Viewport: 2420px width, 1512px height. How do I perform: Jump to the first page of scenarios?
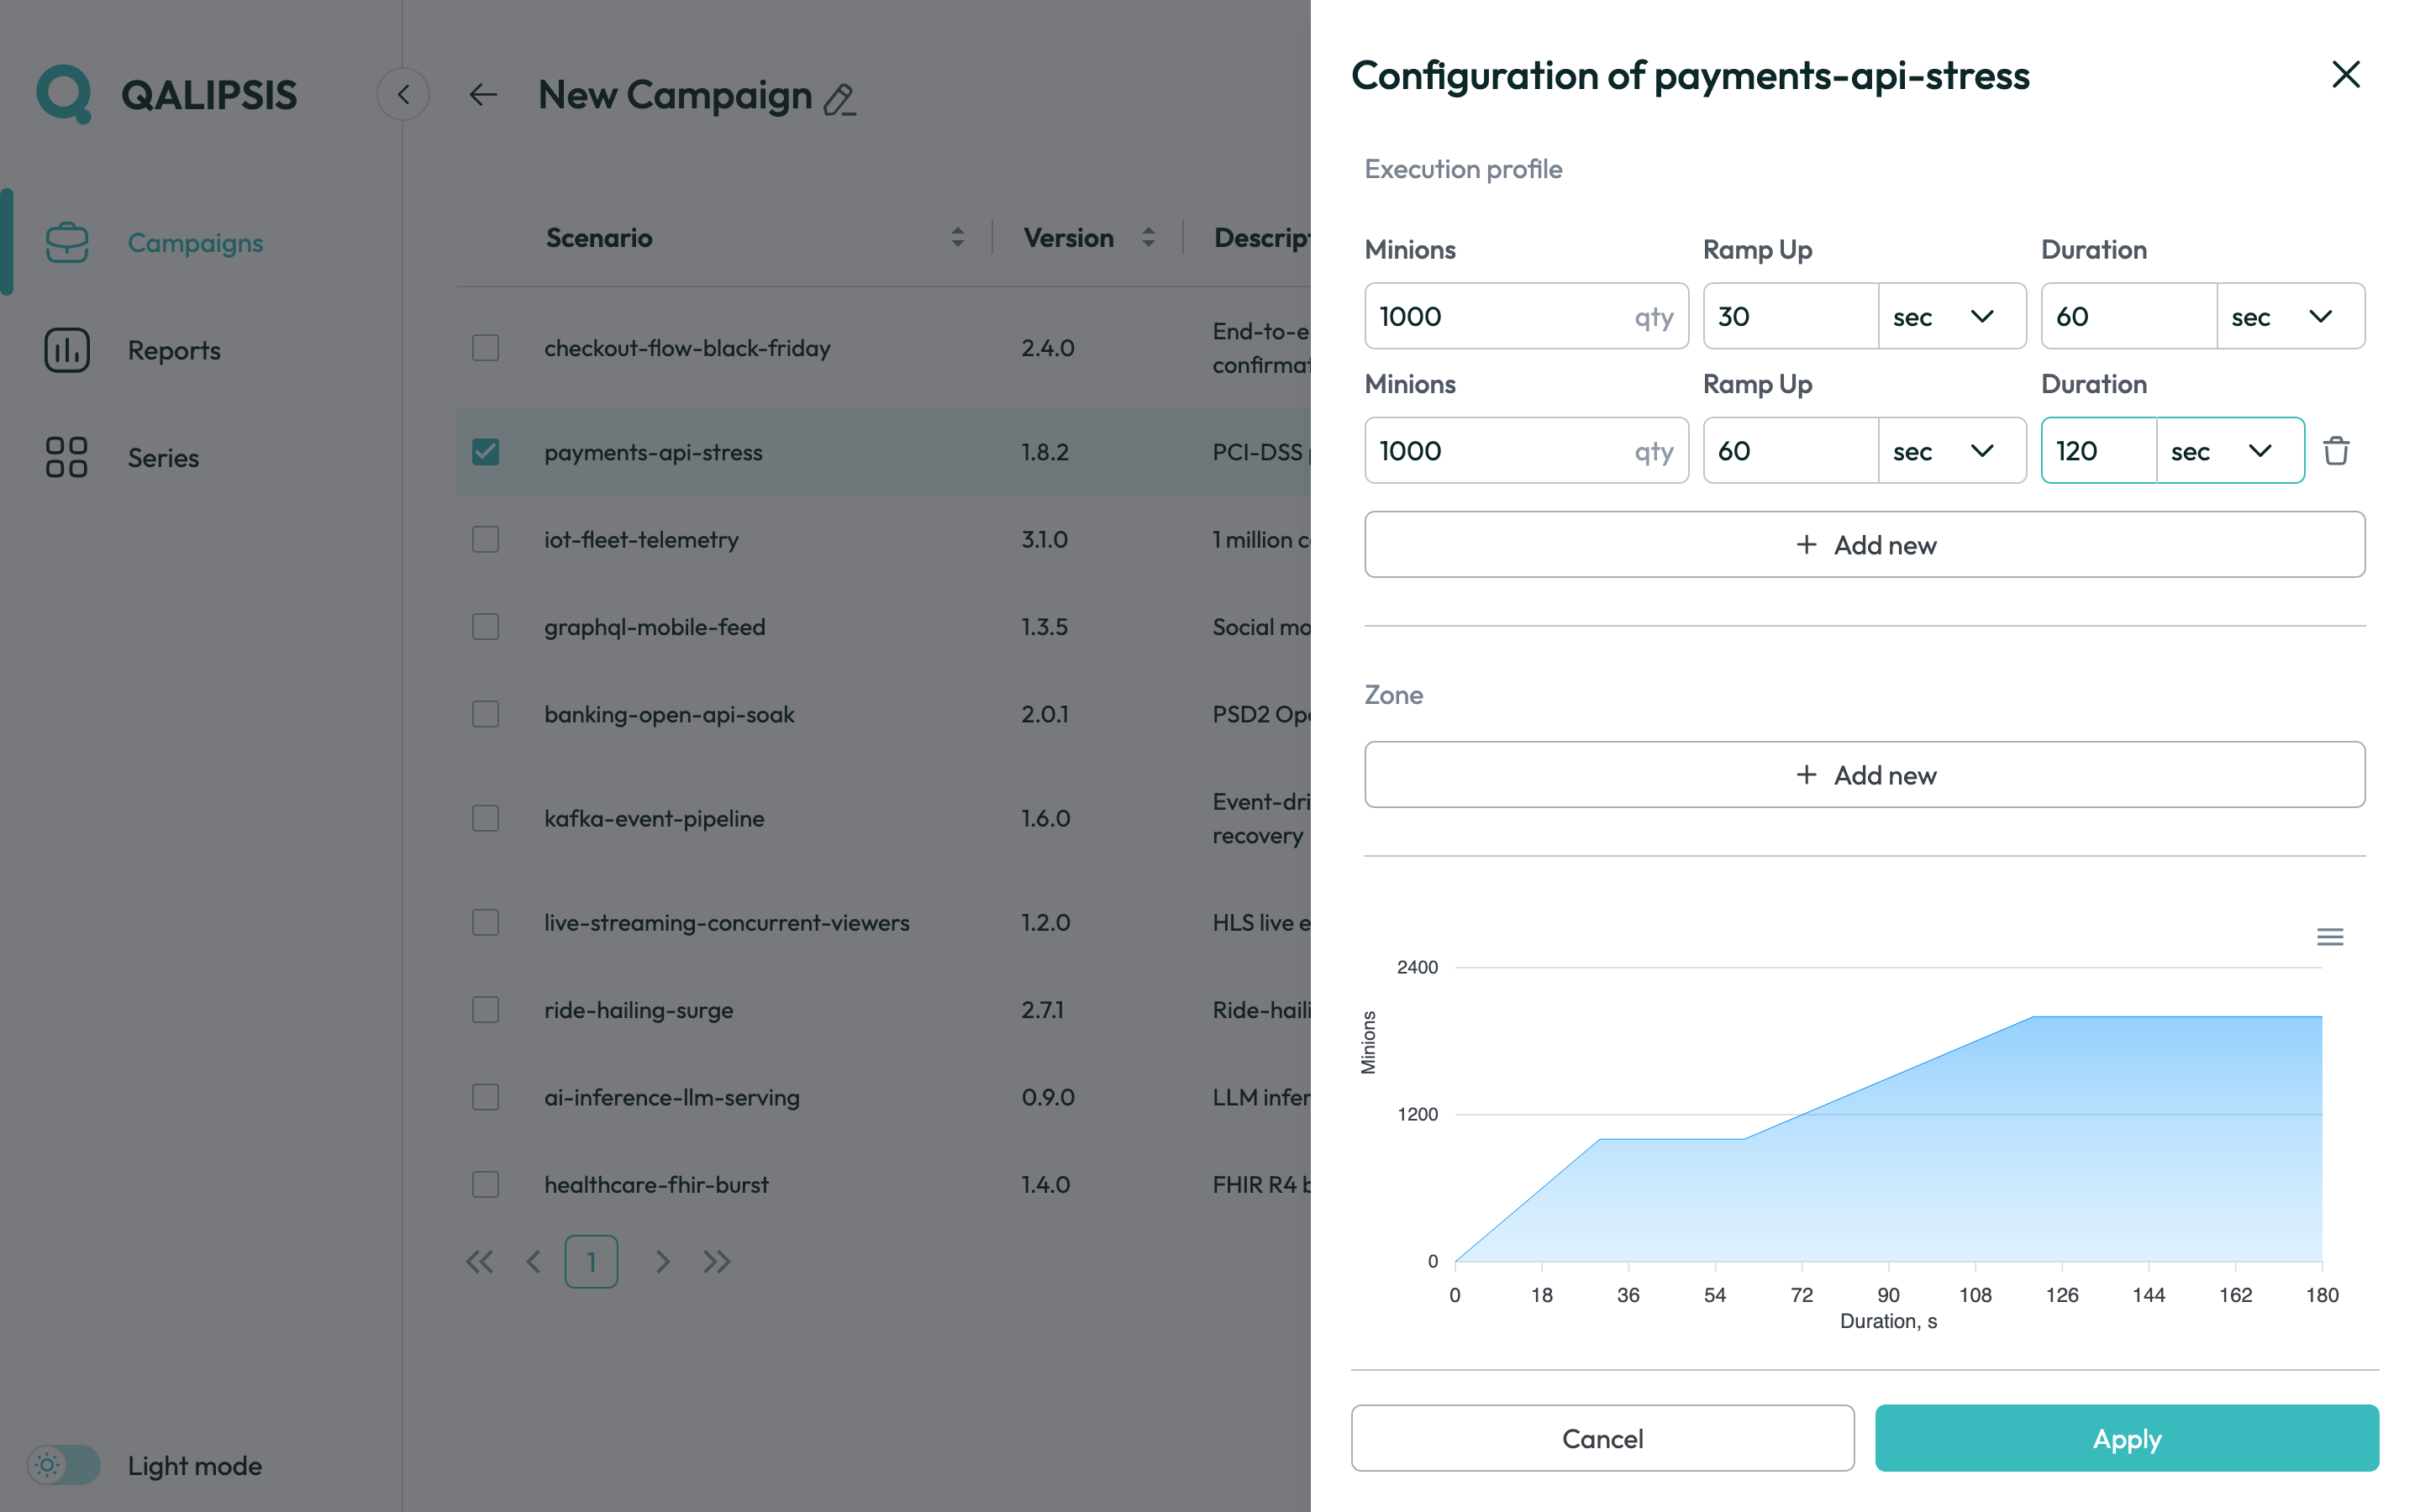pos(480,1262)
